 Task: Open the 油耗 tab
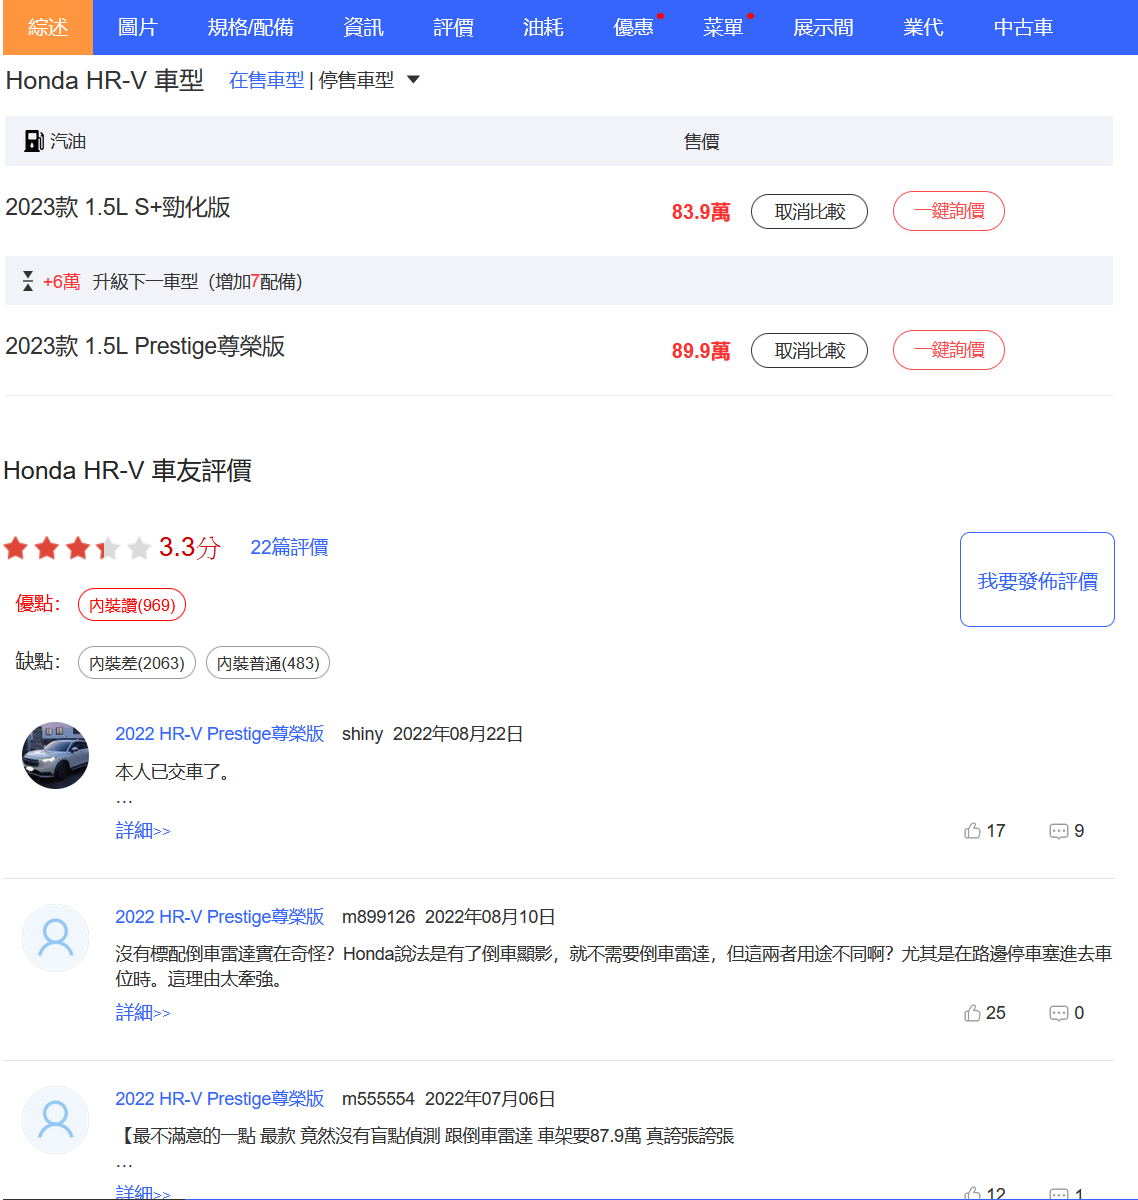(543, 27)
